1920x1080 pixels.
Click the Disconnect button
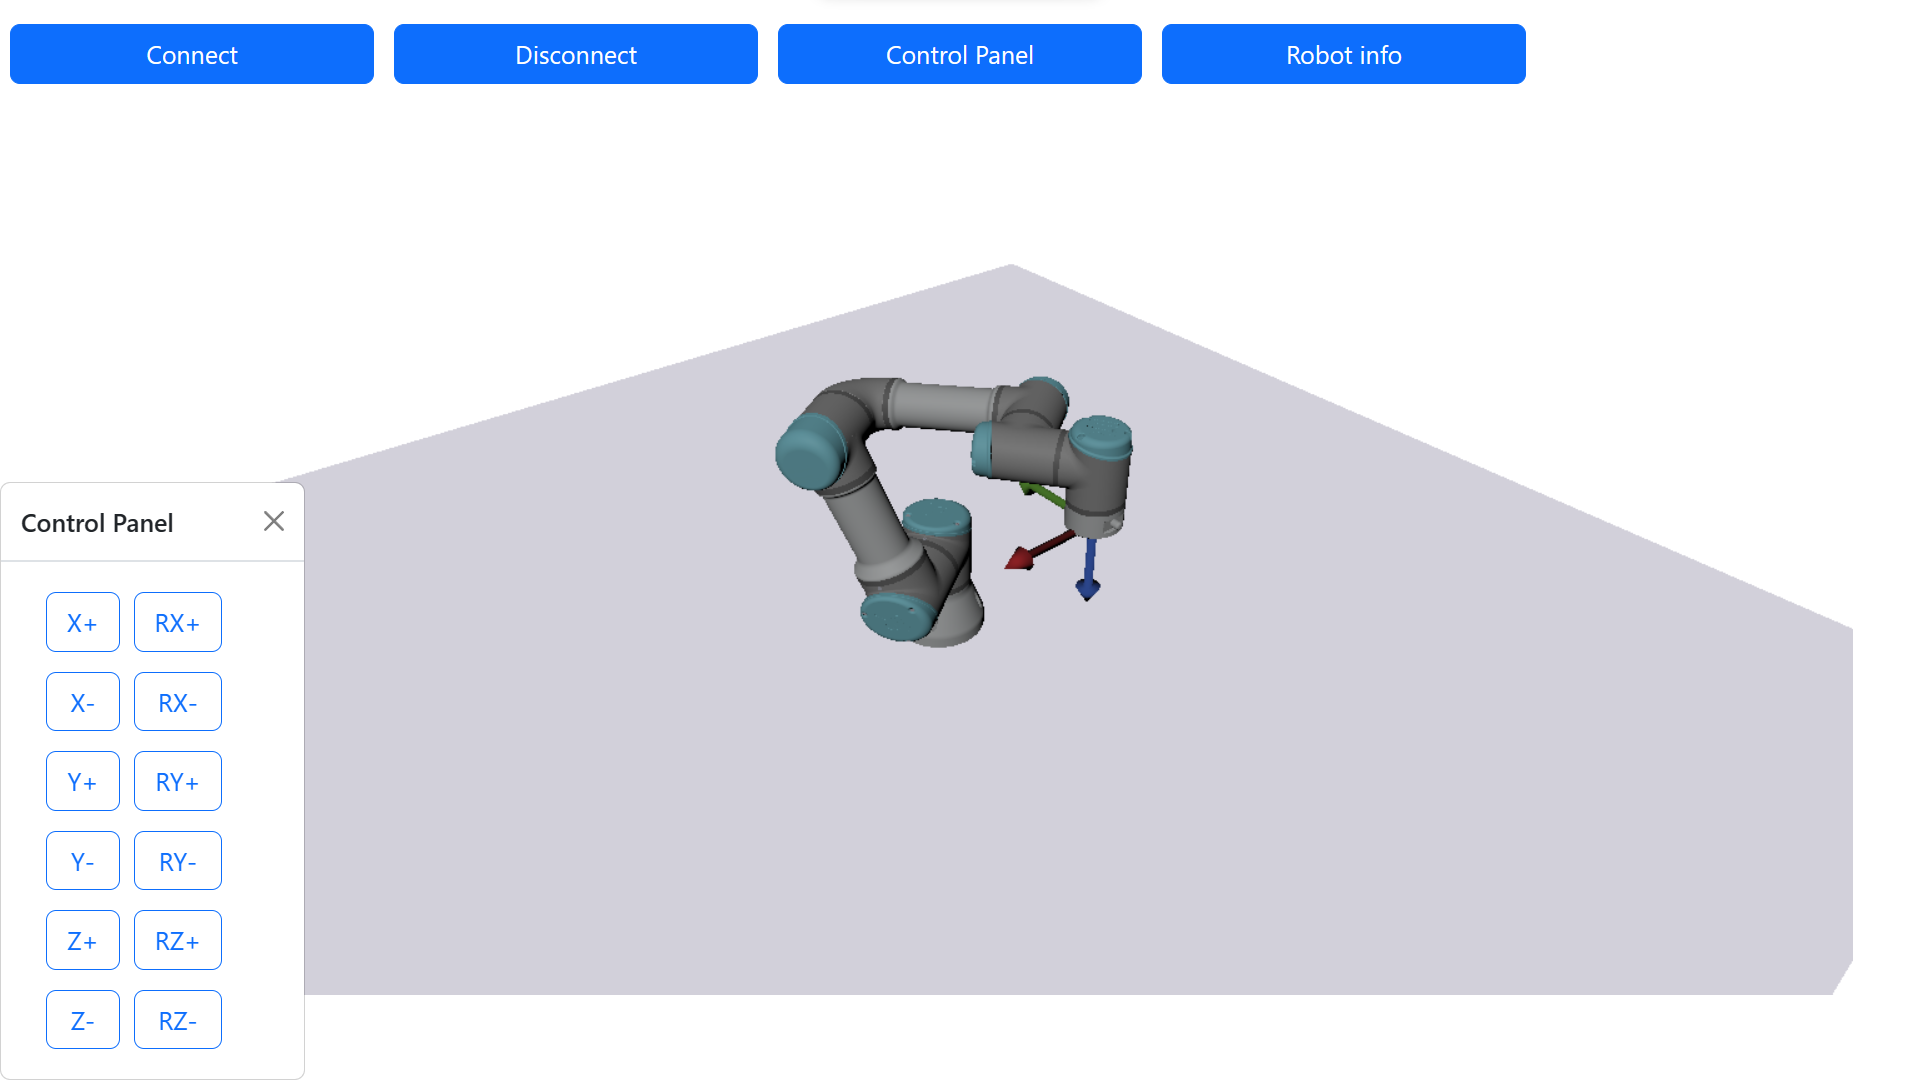(x=576, y=54)
